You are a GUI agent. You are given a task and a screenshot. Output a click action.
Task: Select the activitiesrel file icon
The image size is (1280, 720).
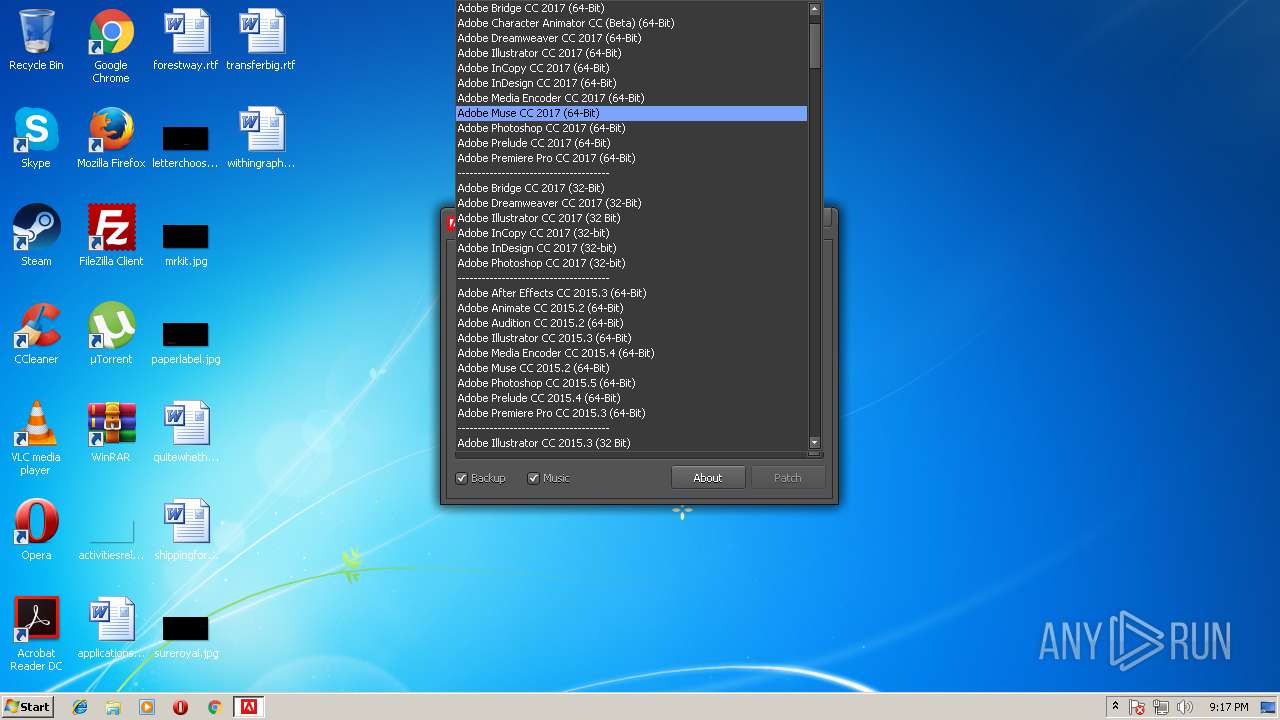[111, 540]
